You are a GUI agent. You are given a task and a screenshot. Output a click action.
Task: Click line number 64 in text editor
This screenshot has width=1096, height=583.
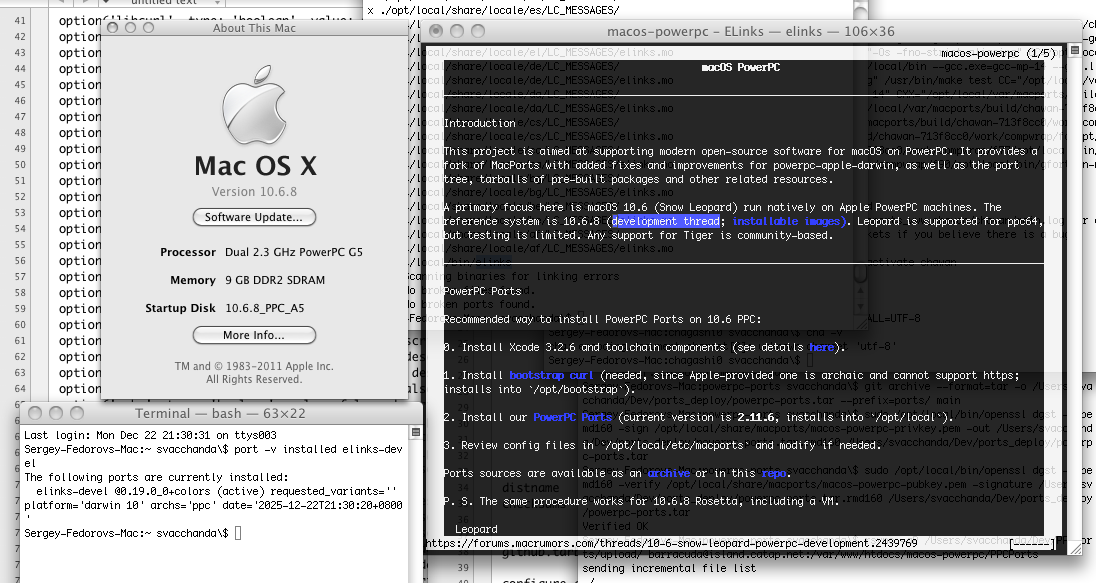[x=20, y=389]
